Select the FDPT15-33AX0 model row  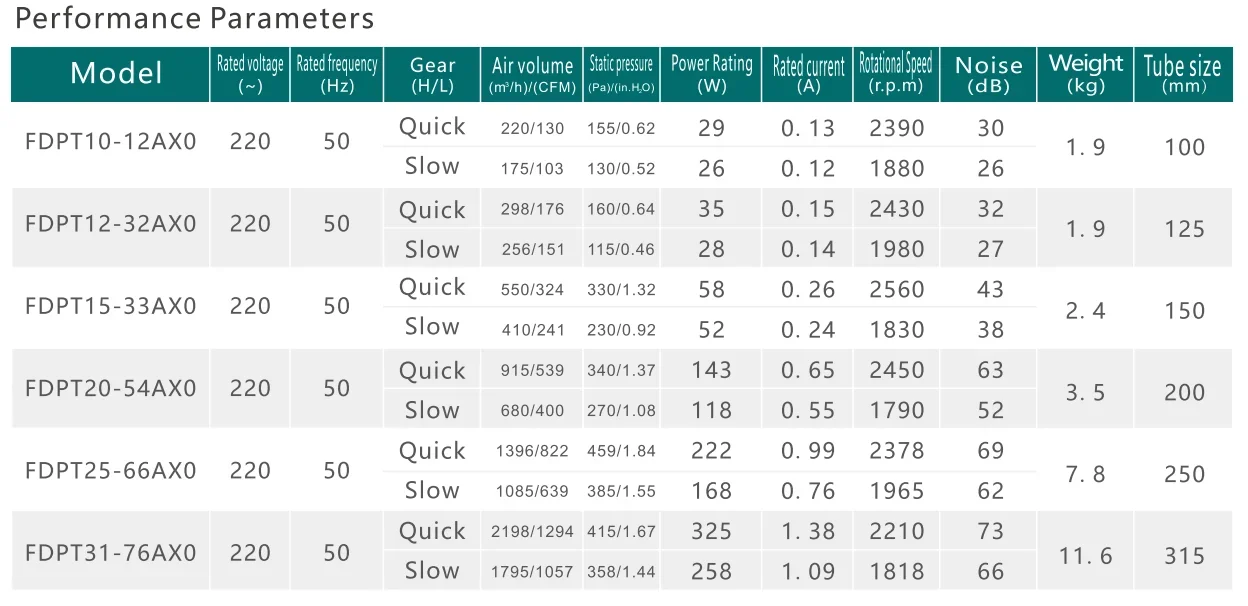[110, 306]
